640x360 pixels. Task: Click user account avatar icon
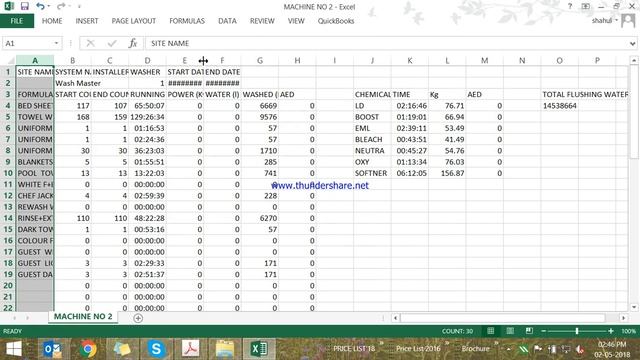(x=628, y=20)
